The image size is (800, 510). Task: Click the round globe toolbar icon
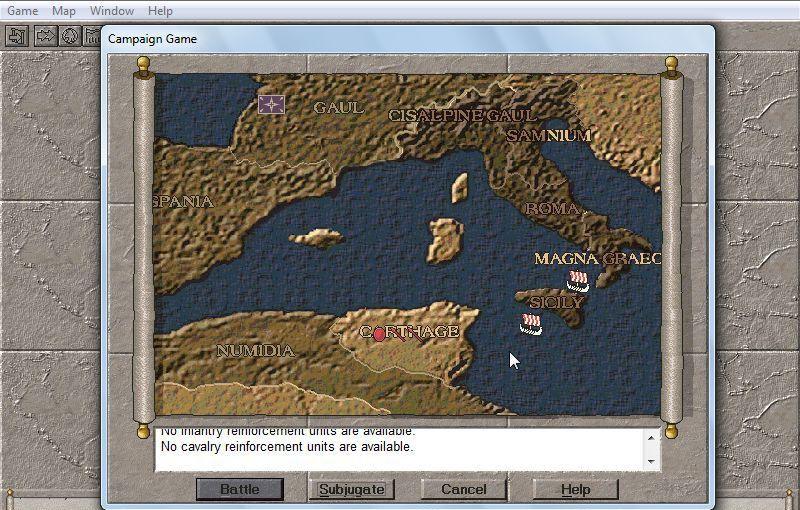(70, 36)
